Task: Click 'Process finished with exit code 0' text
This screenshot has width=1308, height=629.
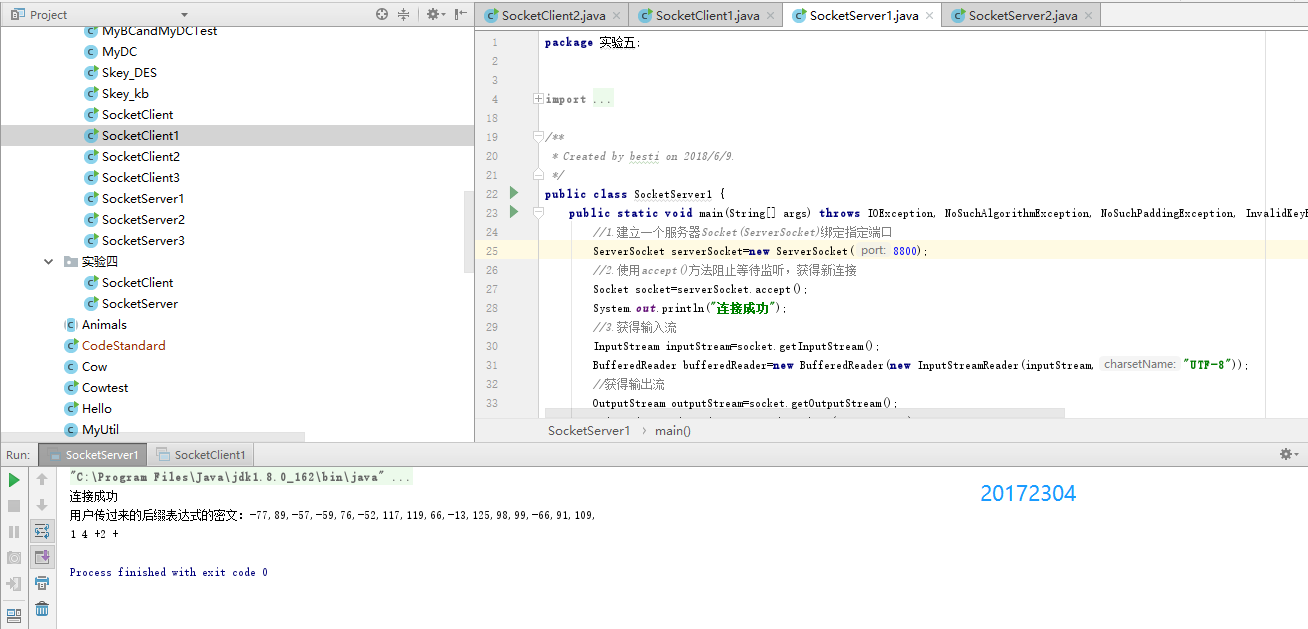Action: click(x=169, y=572)
